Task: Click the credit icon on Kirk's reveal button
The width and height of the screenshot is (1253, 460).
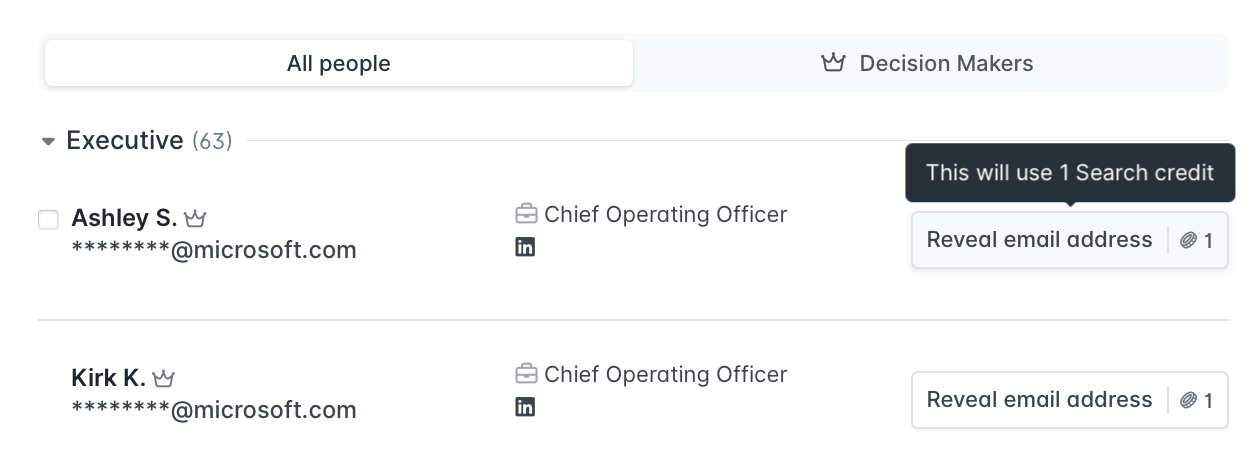Action: 1188,400
